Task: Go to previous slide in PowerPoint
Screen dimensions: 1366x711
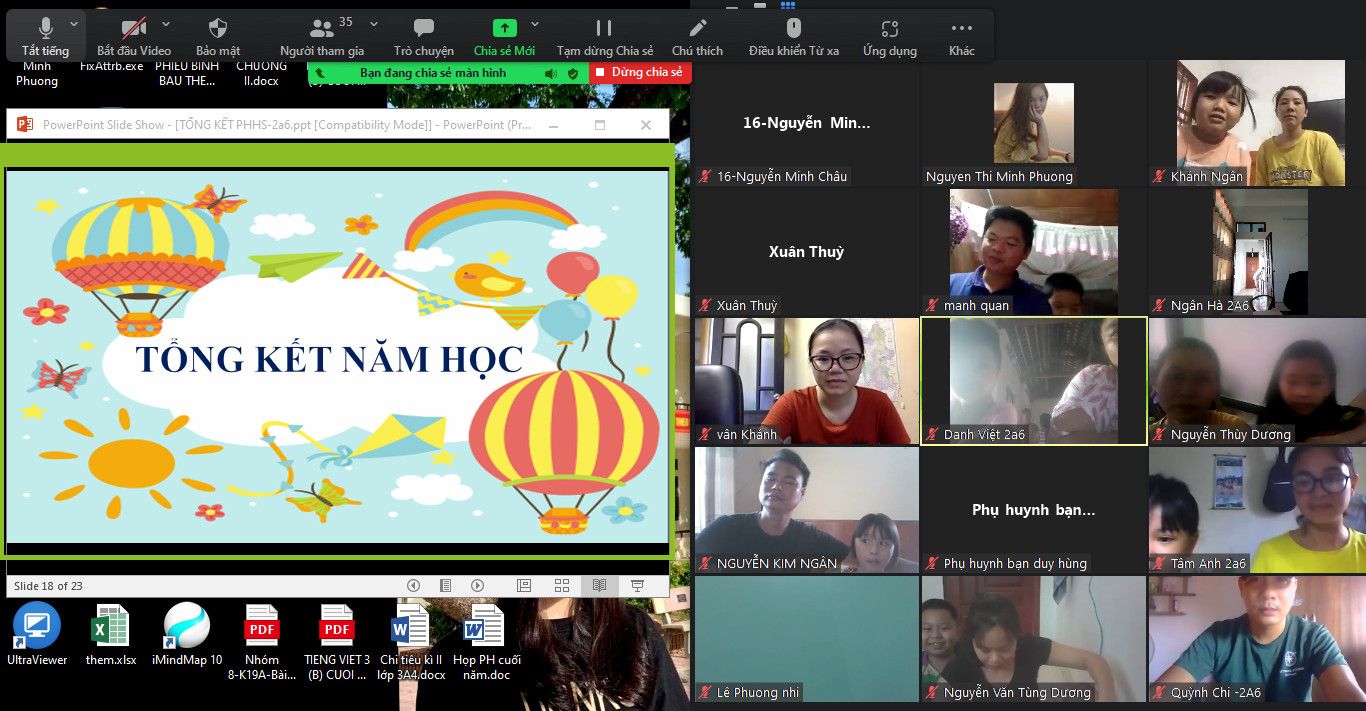Action: [x=413, y=585]
